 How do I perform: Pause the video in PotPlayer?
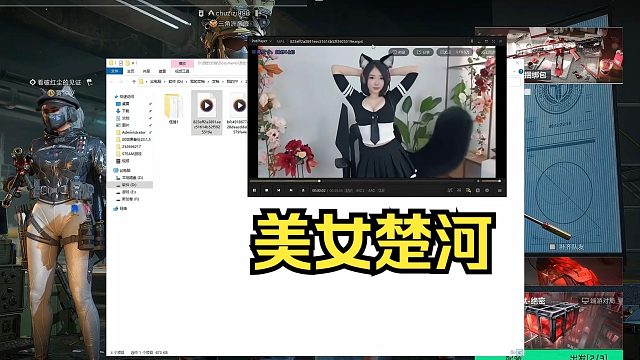coord(255,190)
